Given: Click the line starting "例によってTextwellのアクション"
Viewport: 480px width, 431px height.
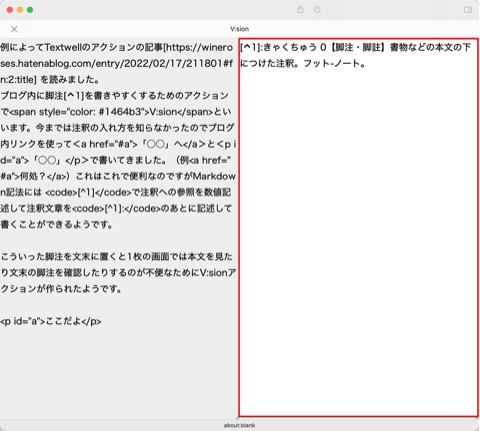Looking at the screenshot, I should pos(116,47).
